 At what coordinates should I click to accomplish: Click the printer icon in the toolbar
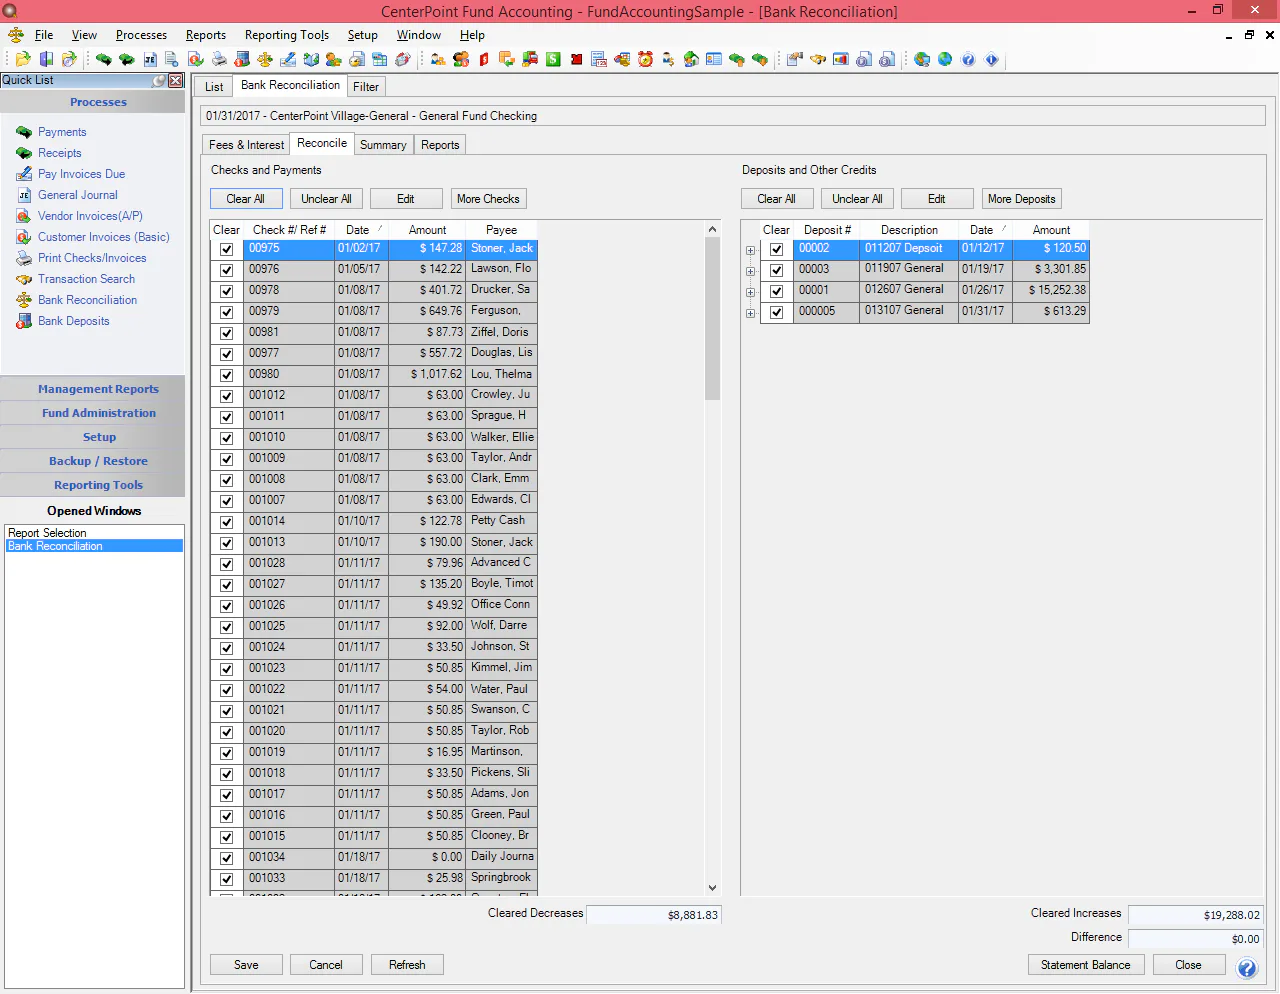pos(219,60)
